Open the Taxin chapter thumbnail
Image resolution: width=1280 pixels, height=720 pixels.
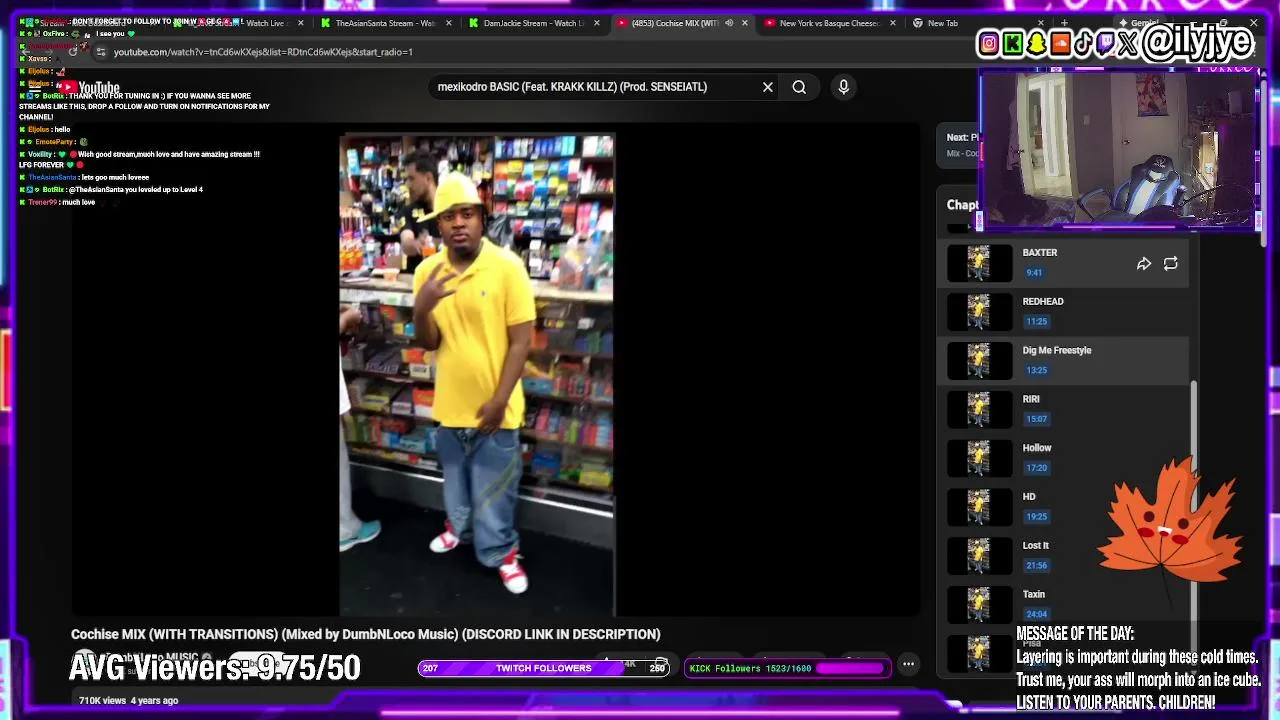click(x=979, y=605)
